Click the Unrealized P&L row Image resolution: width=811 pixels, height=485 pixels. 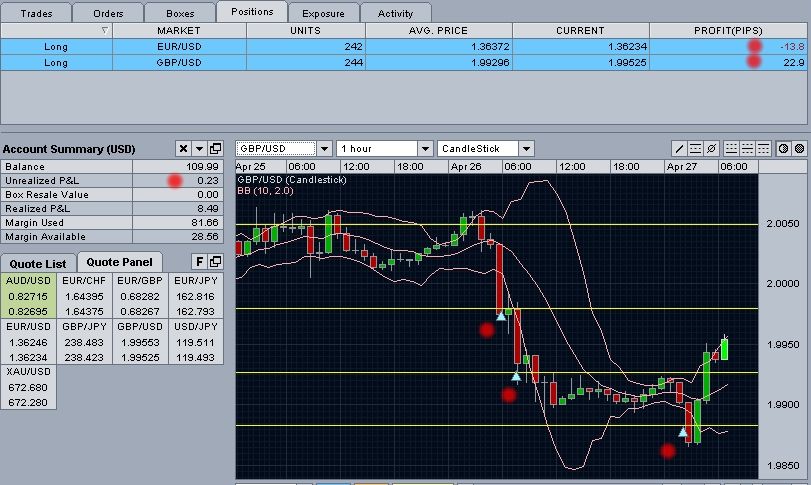pos(112,180)
